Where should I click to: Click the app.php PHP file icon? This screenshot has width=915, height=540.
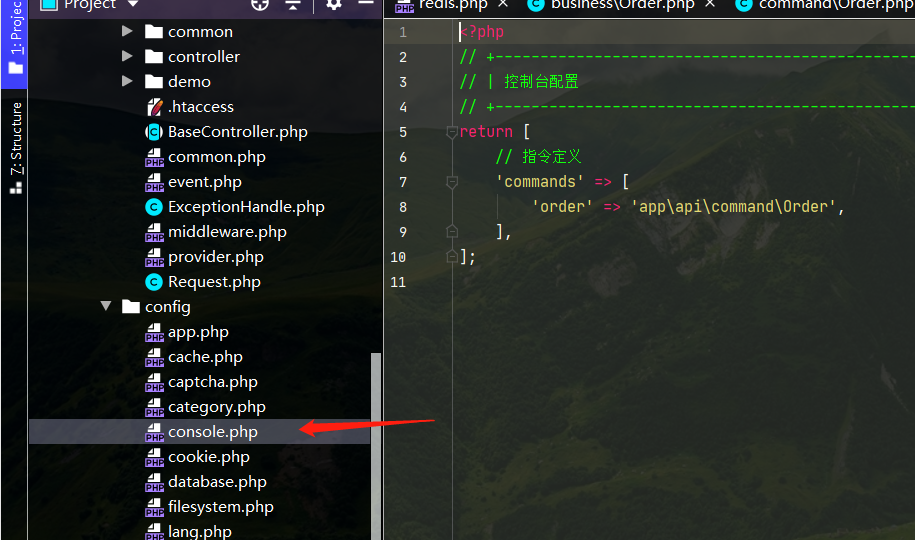[154, 332]
